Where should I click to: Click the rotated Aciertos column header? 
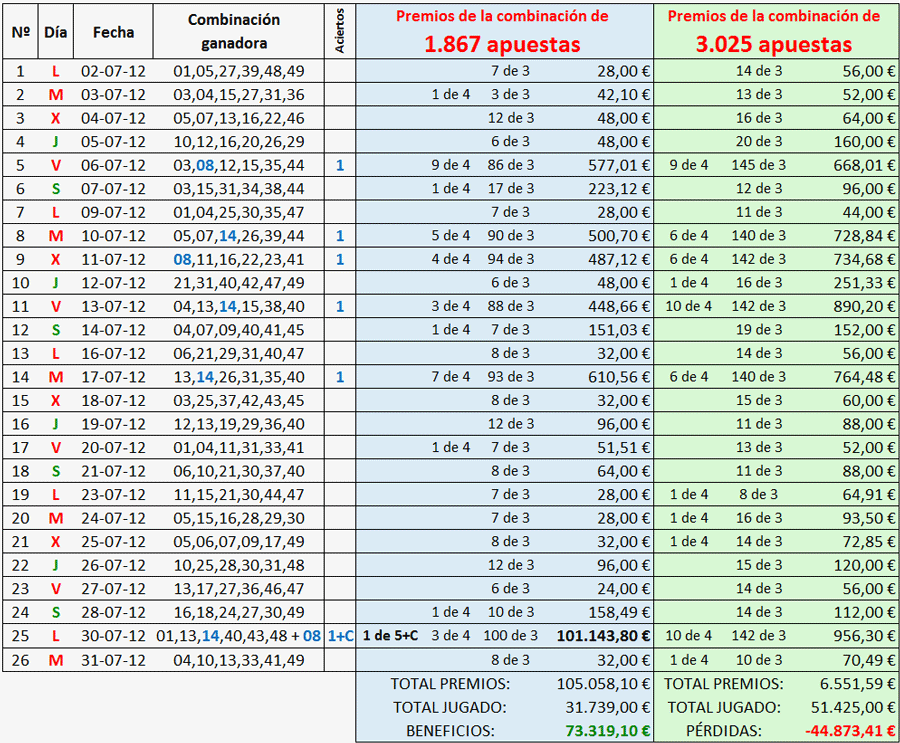point(340,32)
